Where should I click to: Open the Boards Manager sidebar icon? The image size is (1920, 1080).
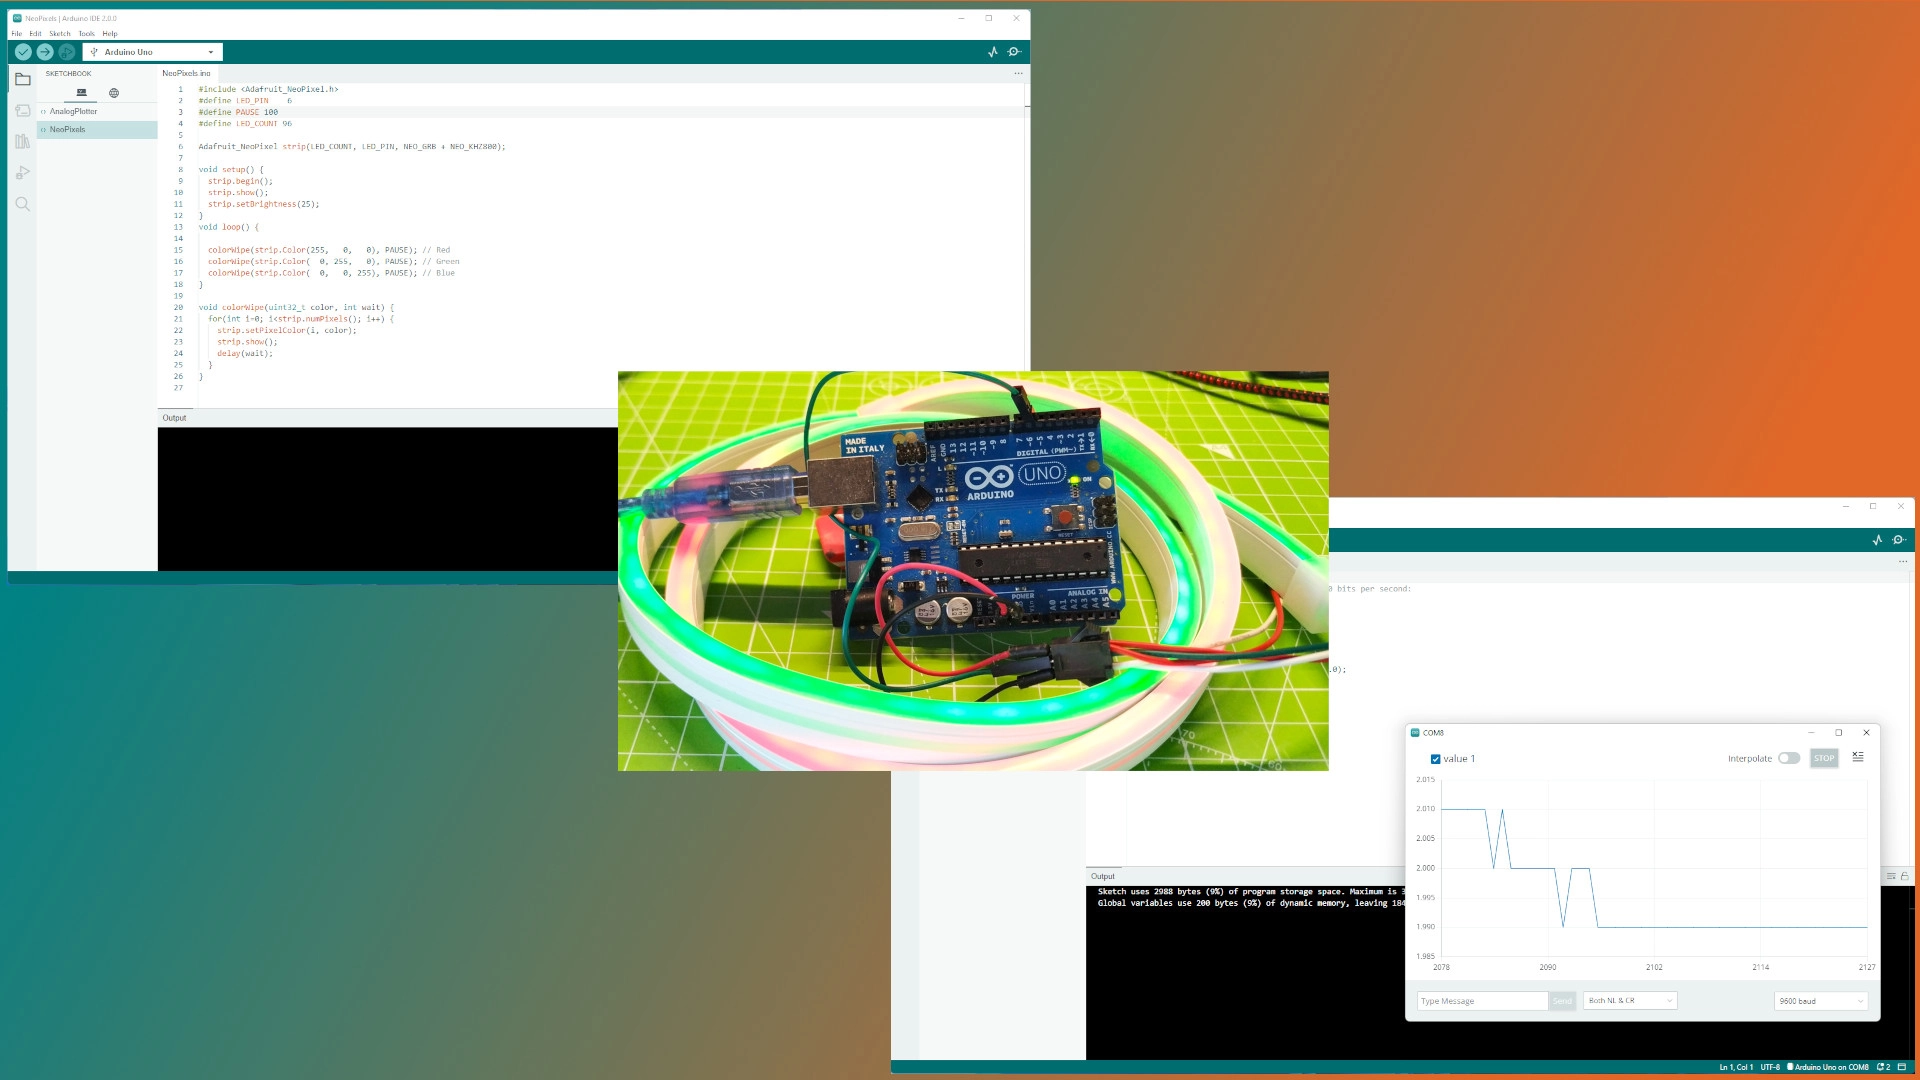[x=22, y=111]
